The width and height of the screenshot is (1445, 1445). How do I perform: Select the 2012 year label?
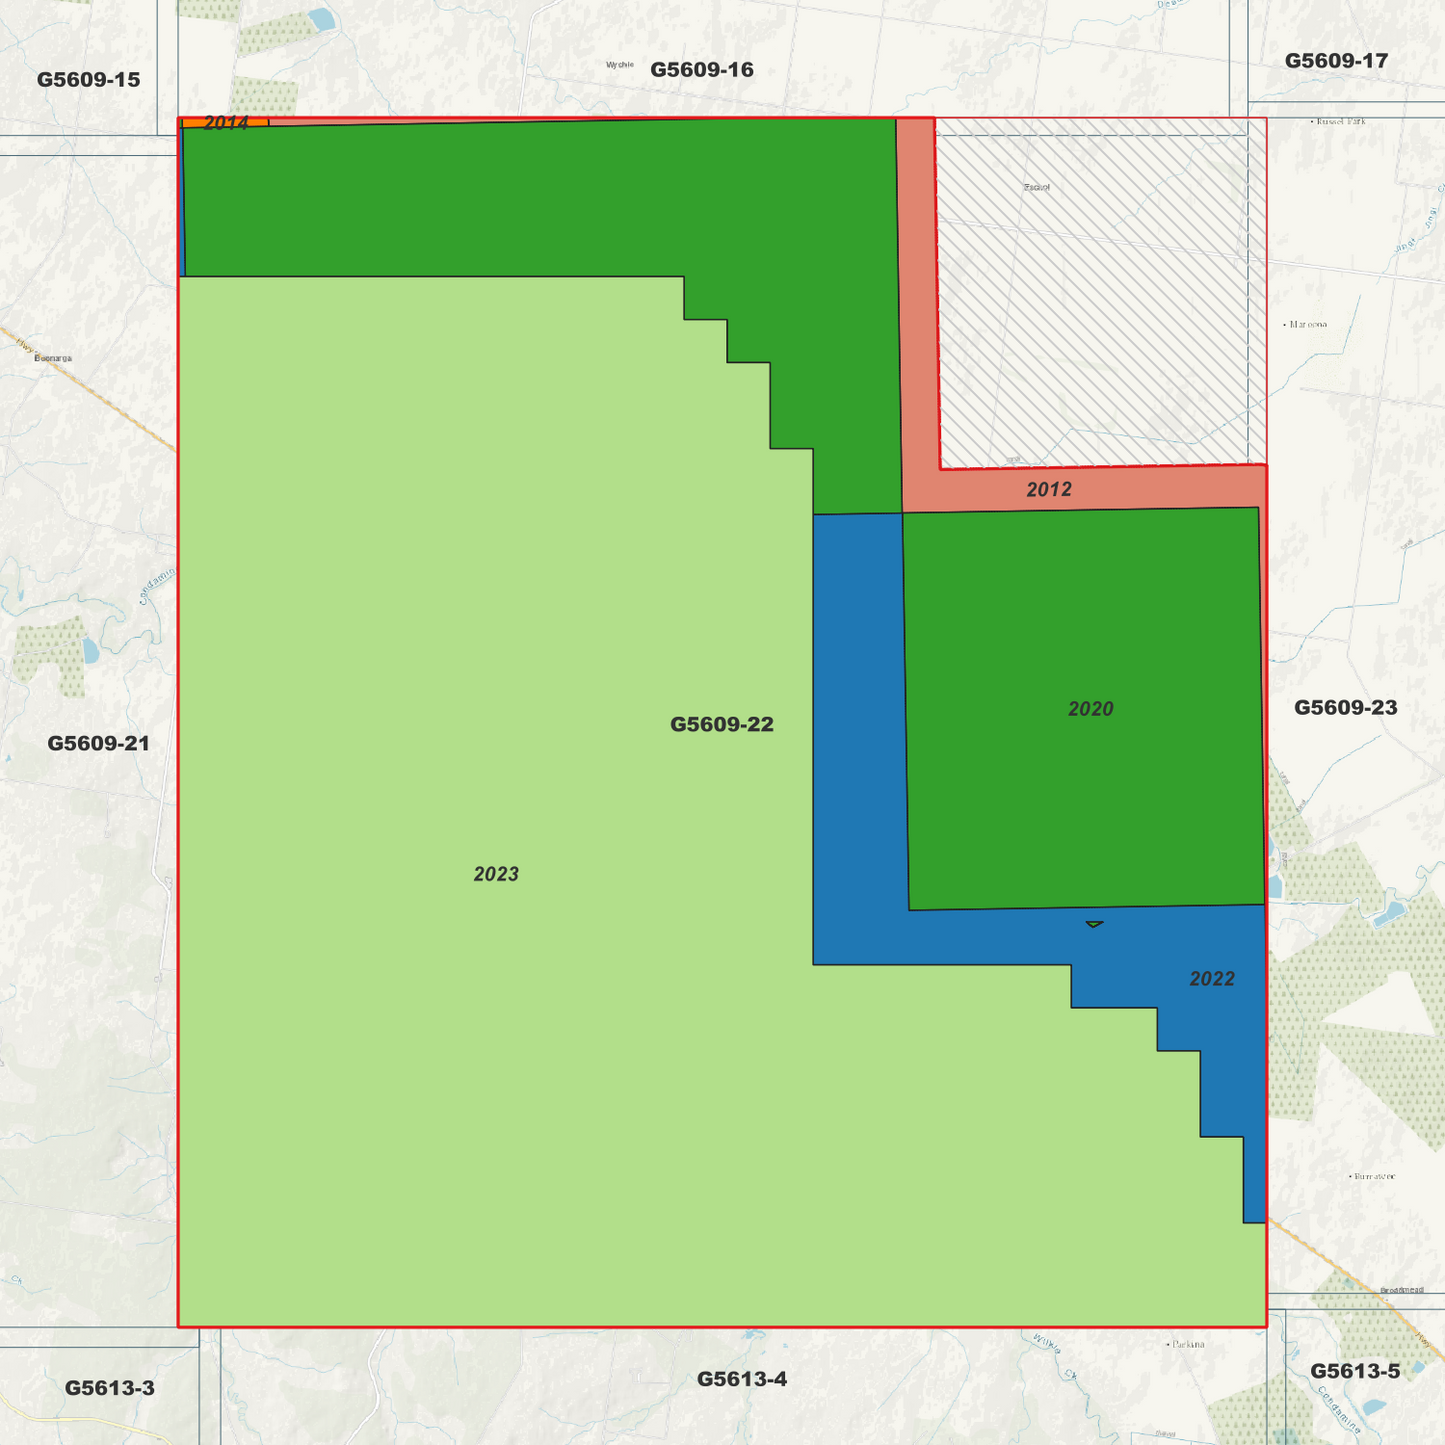tap(1048, 490)
